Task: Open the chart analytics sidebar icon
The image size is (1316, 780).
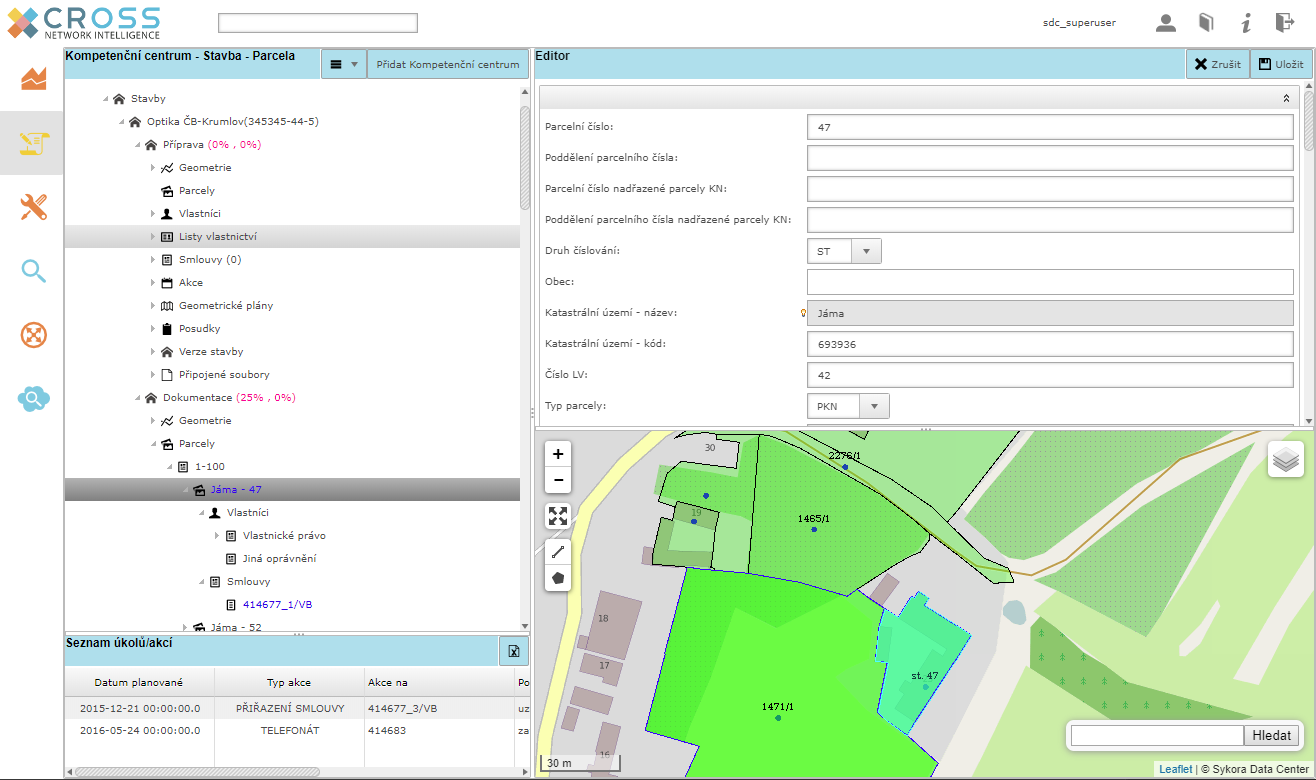Action: (34, 78)
